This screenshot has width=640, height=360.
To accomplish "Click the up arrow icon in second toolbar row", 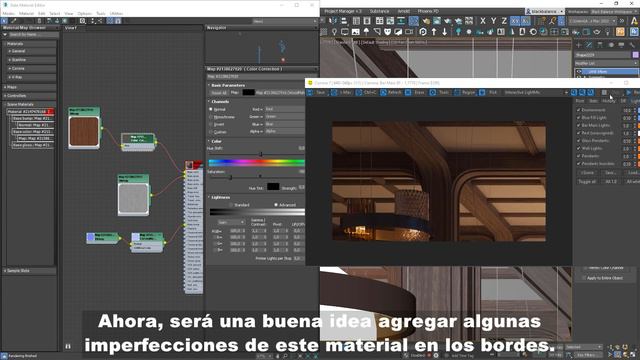I will tap(434, 31).
